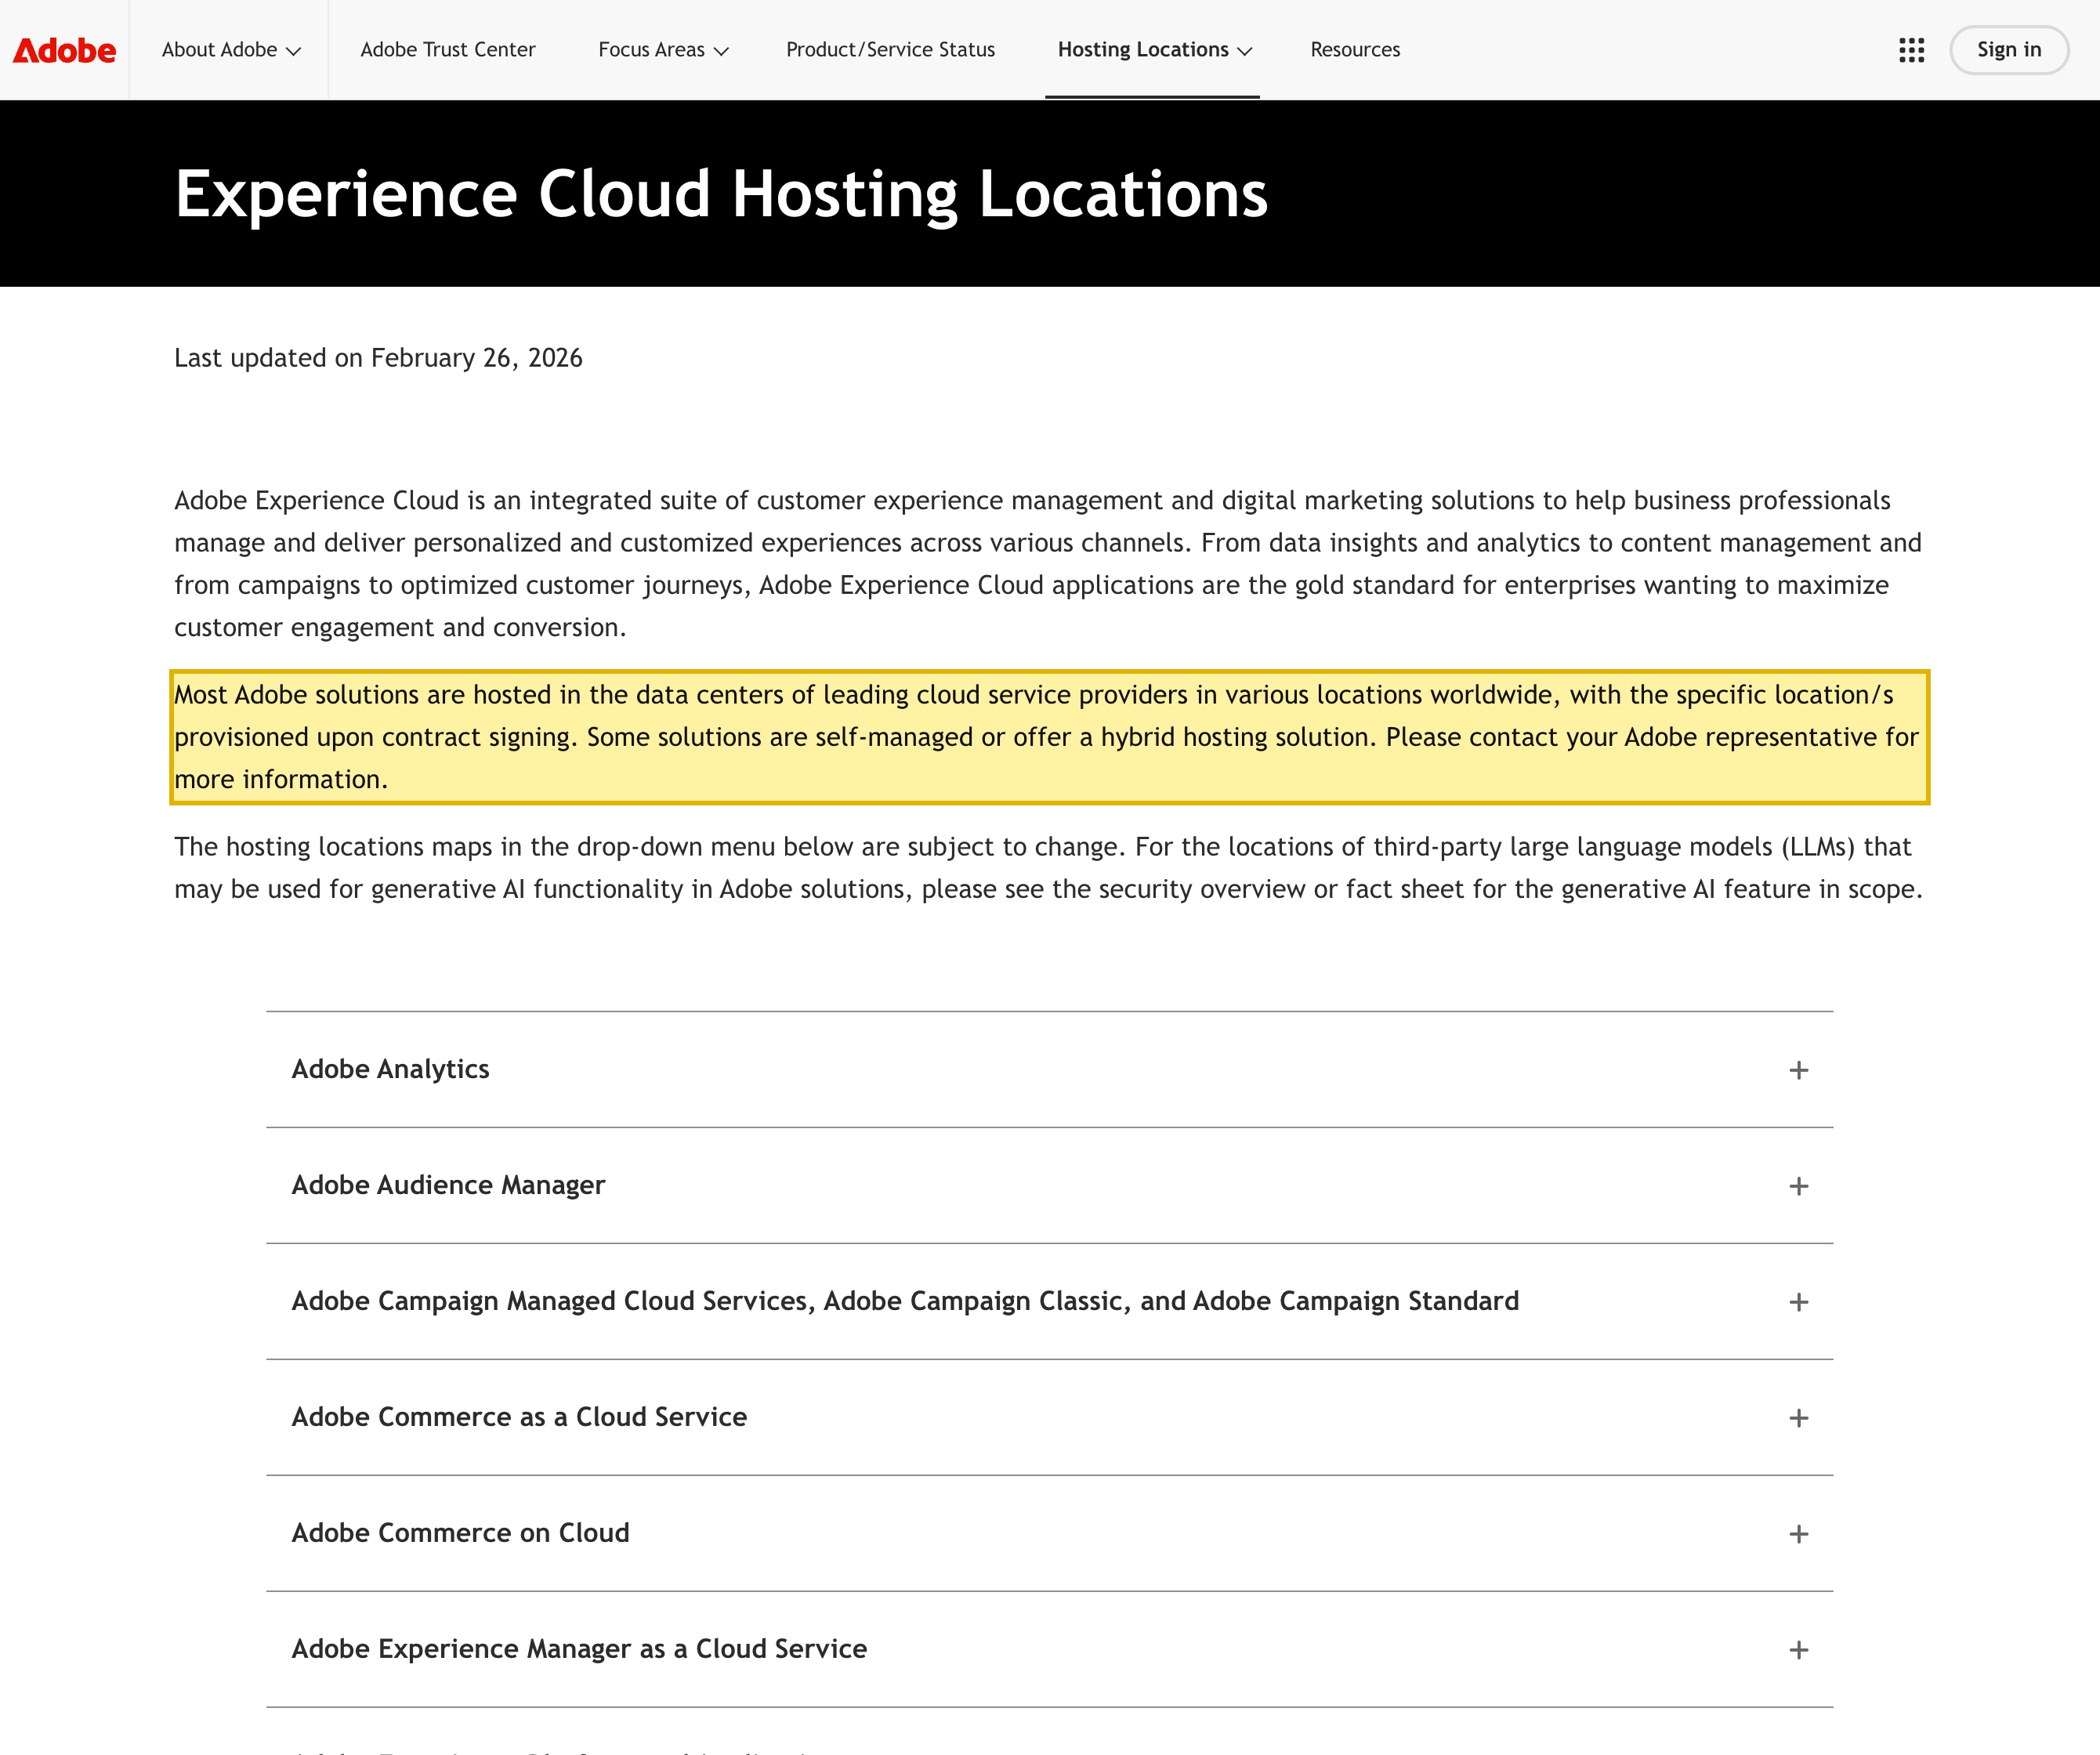Image resolution: width=2100 pixels, height=1755 pixels.
Task: Expand the Adobe Campaign Managed Cloud Services section
Action: coord(1049,1302)
